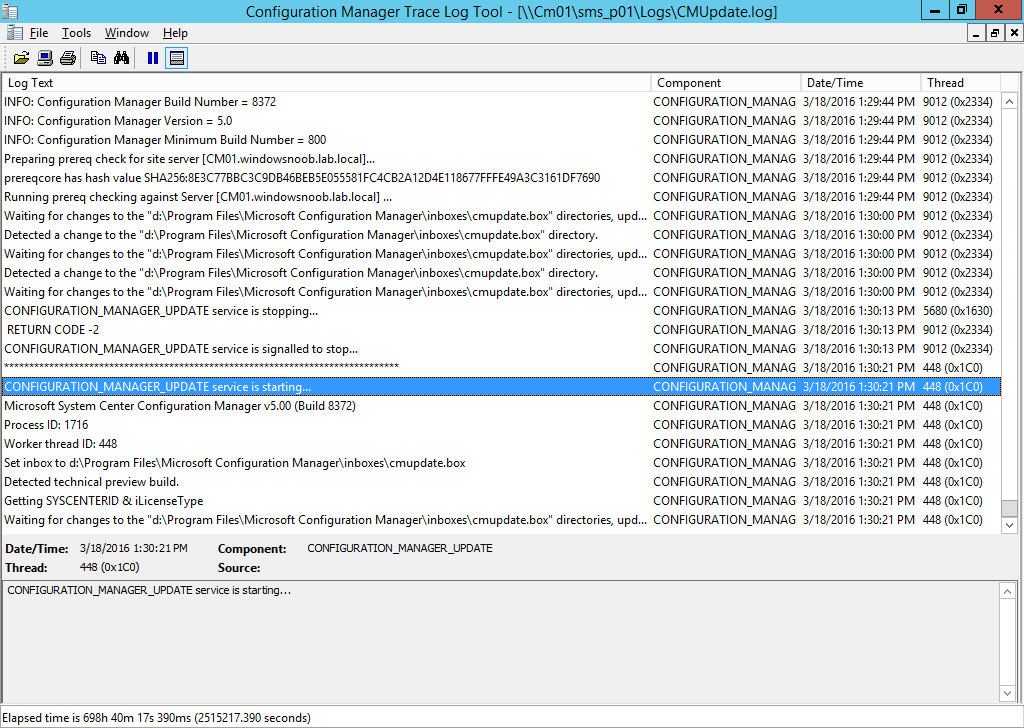Click the Thread value '448 (0x1C0)' in details

point(109,567)
